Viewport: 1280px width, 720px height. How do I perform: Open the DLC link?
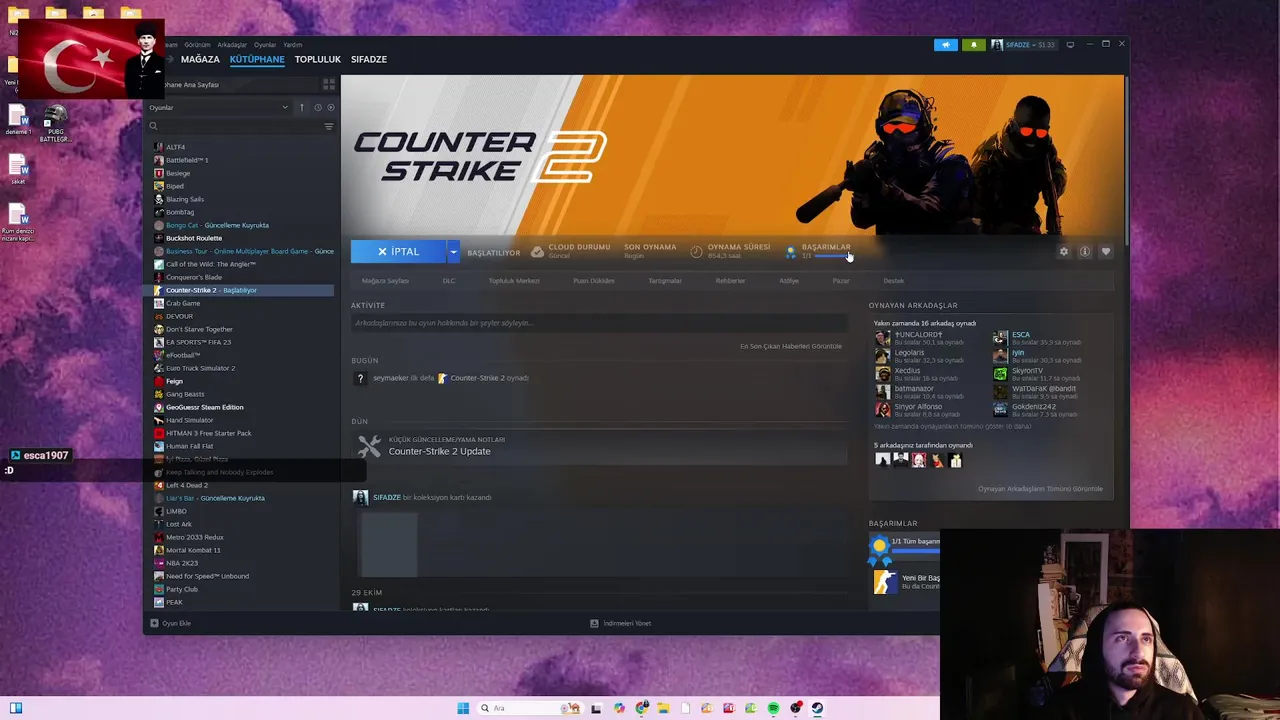pos(449,281)
